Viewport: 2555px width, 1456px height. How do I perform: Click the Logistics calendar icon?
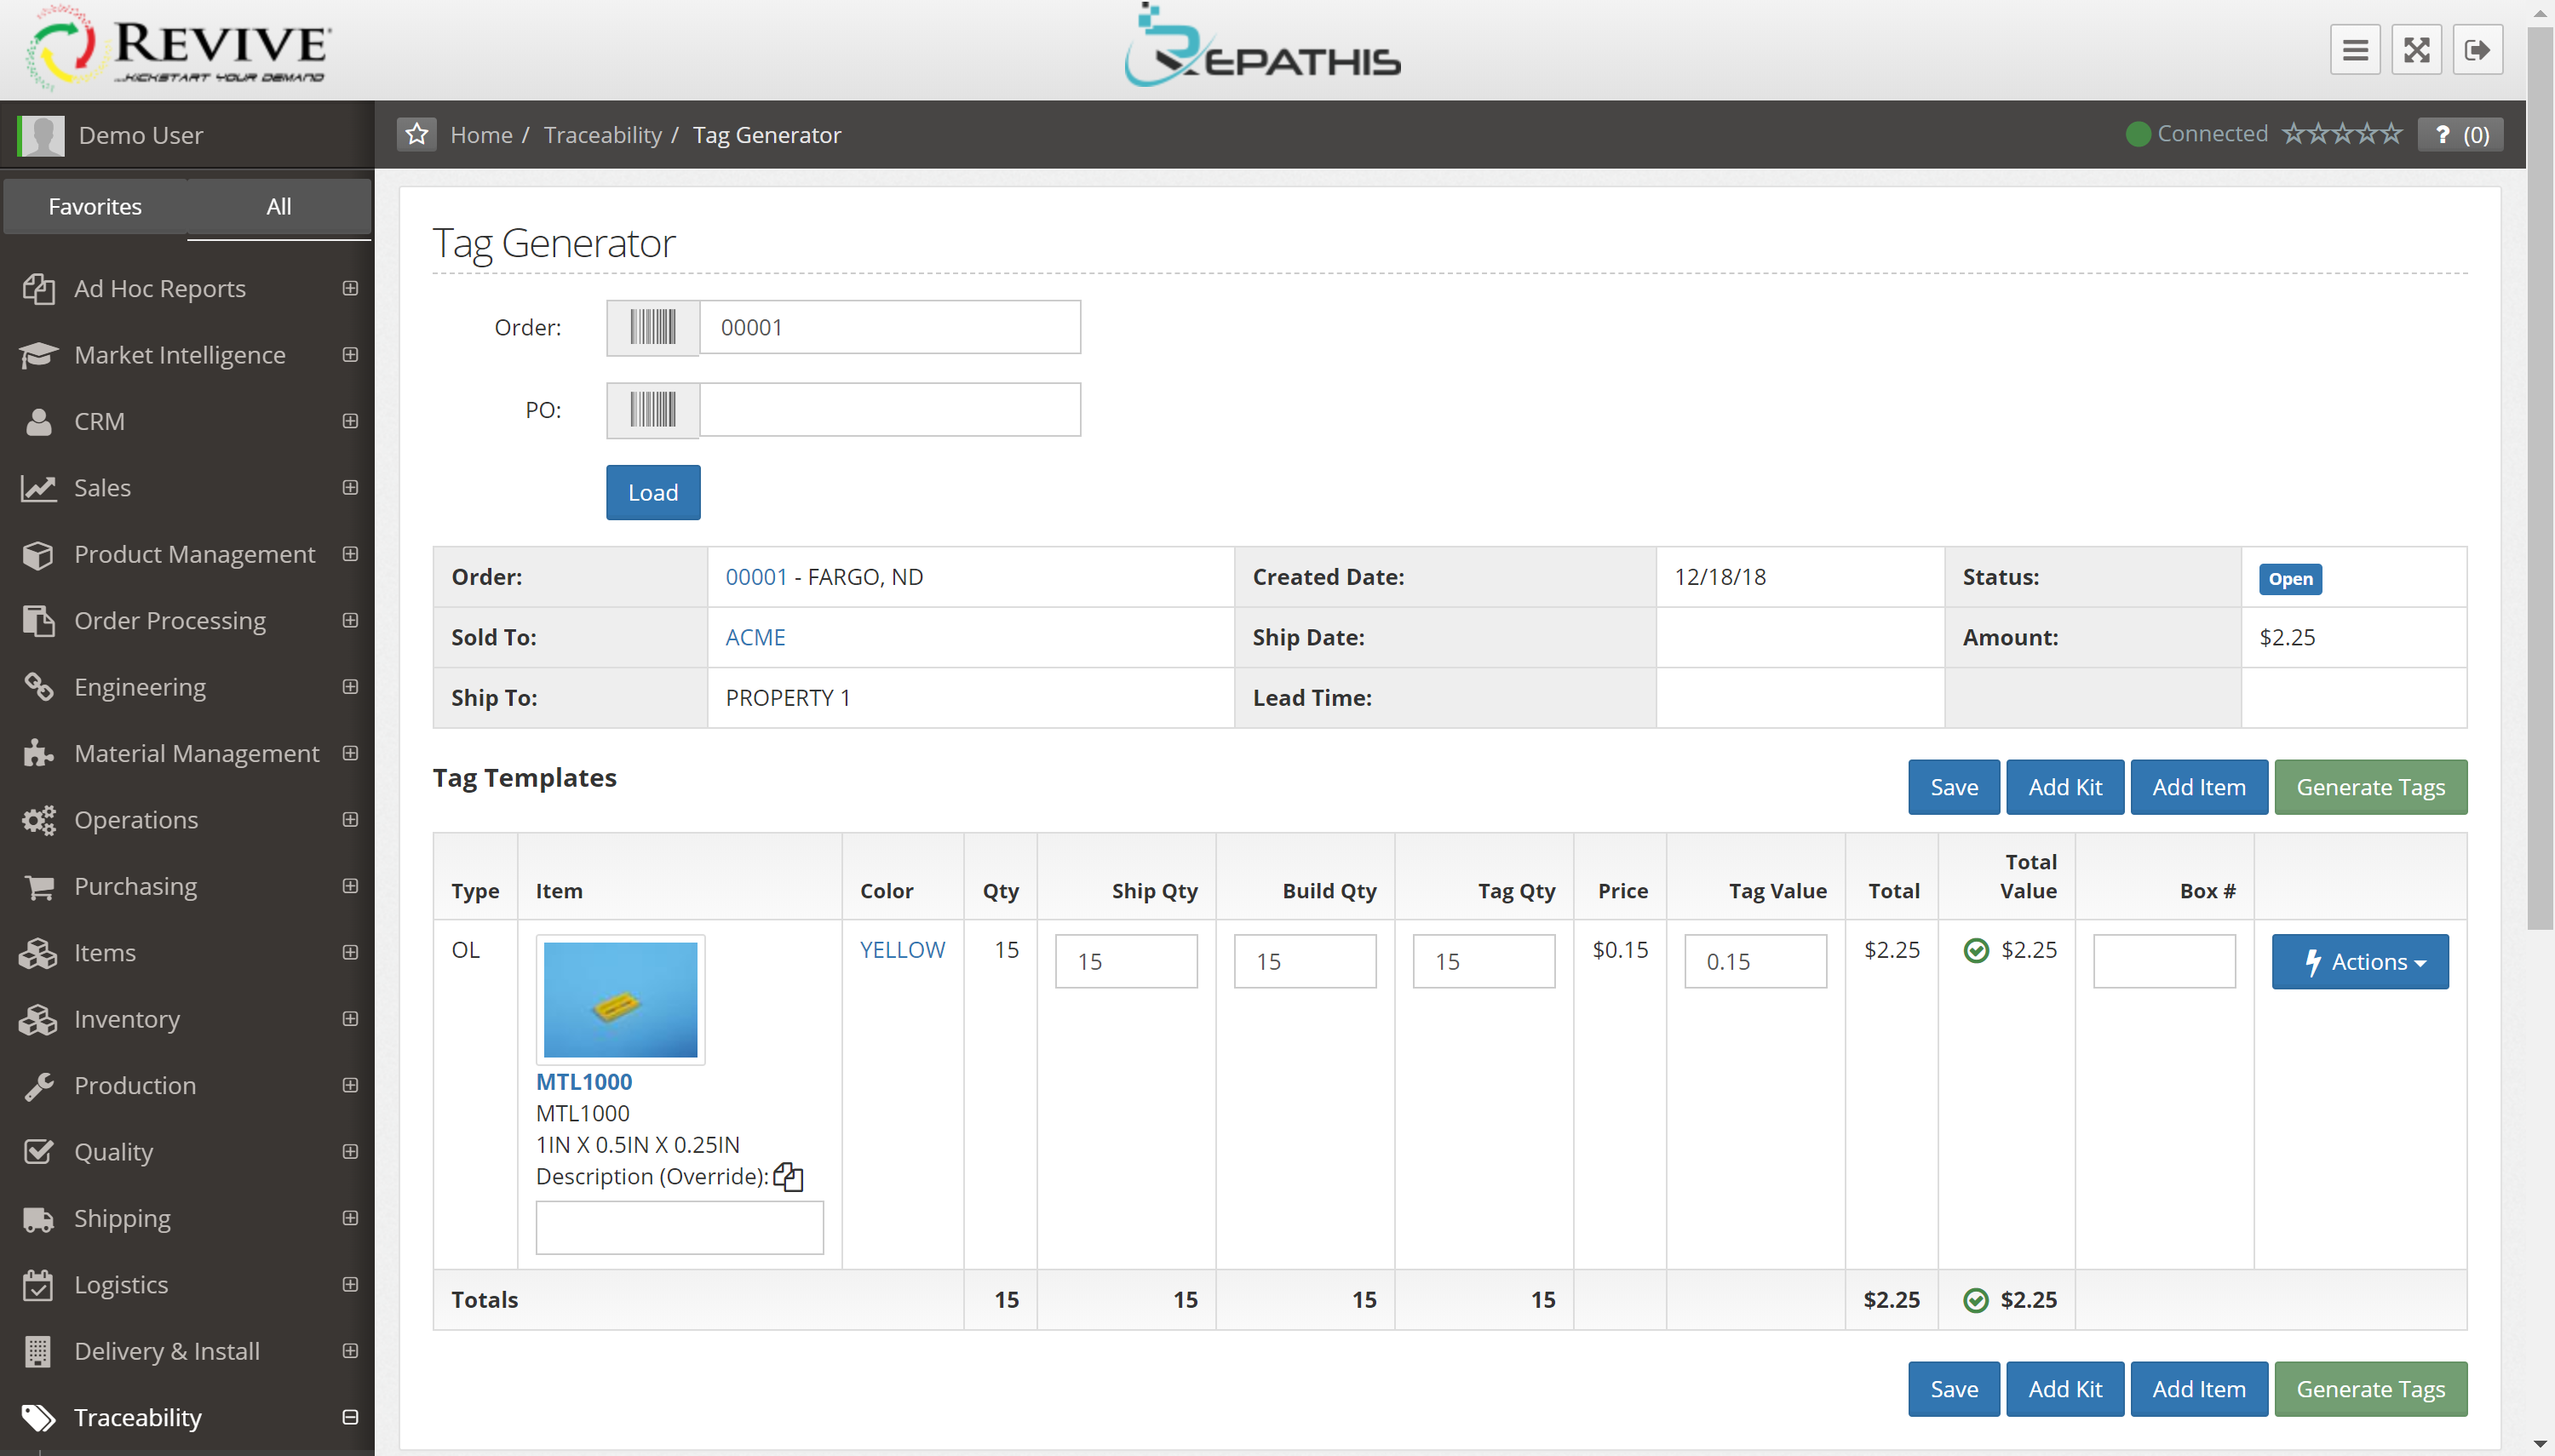point(38,1285)
